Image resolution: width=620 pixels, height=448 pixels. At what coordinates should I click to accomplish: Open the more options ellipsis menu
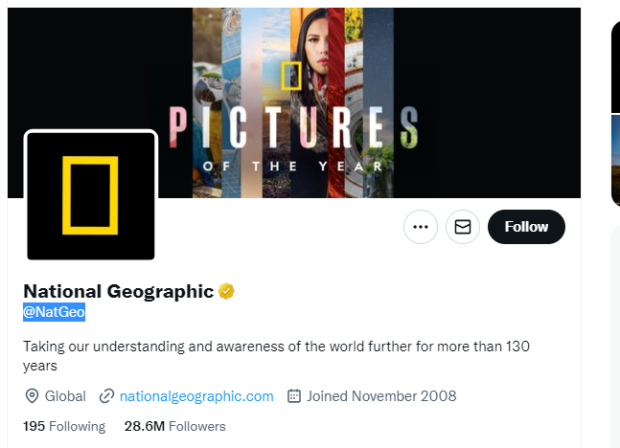click(420, 227)
